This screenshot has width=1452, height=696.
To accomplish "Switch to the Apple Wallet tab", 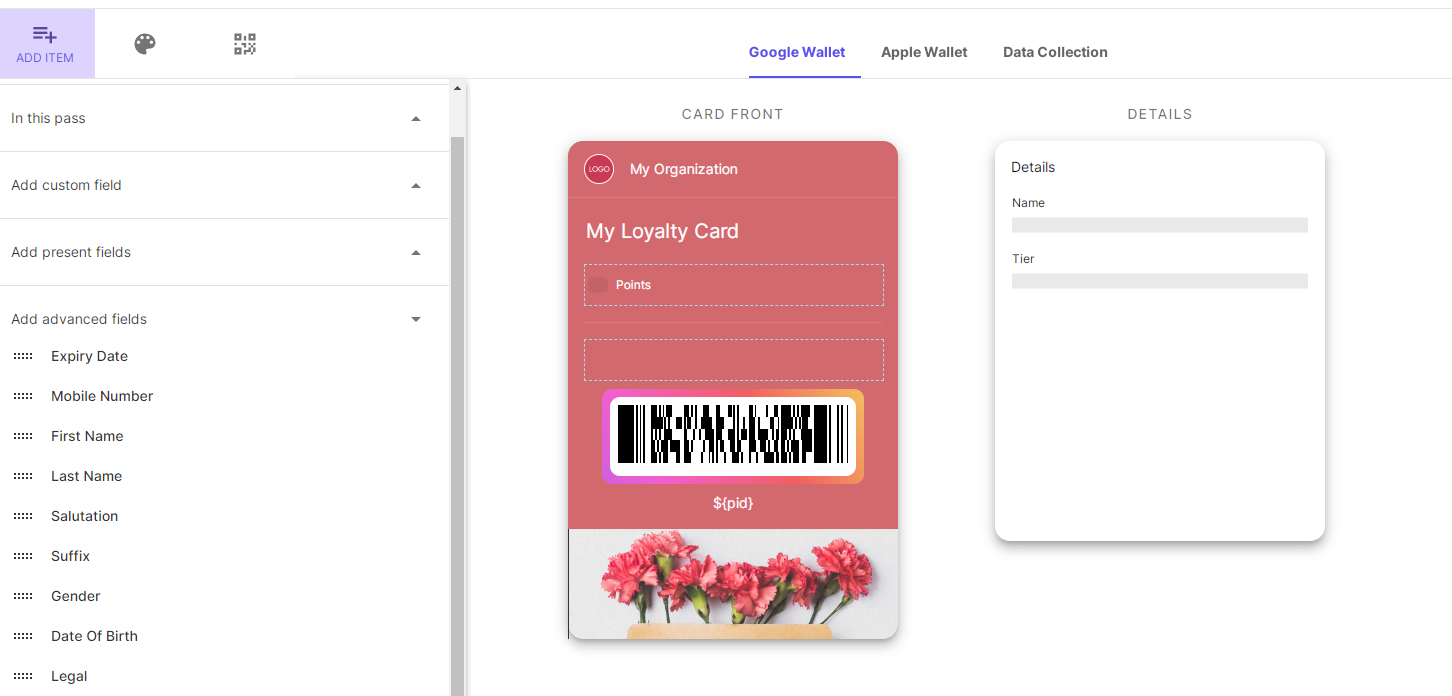I will click(x=924, y=52).
